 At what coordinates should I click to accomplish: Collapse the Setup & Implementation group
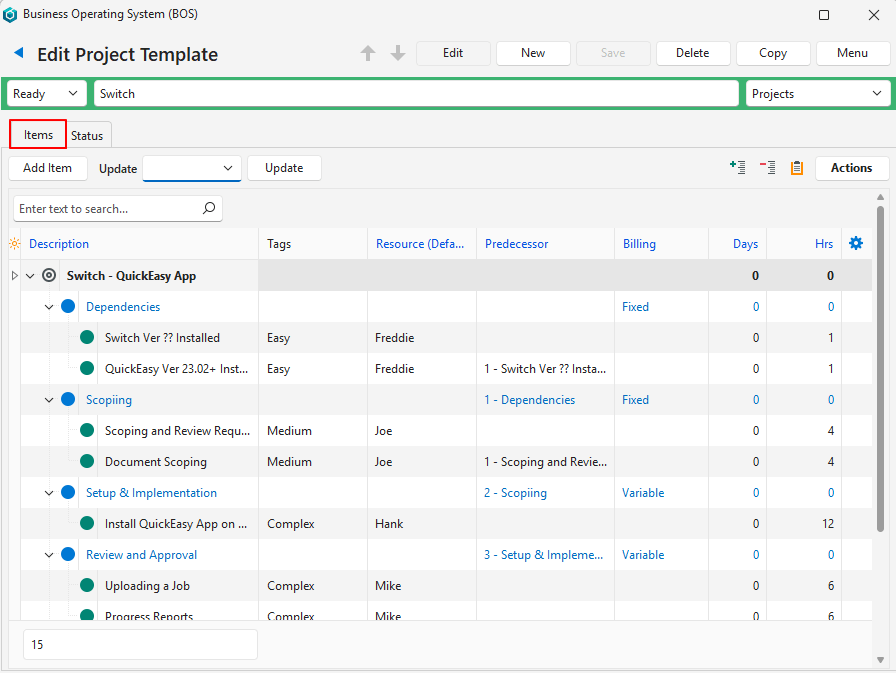tap(49, 493)
